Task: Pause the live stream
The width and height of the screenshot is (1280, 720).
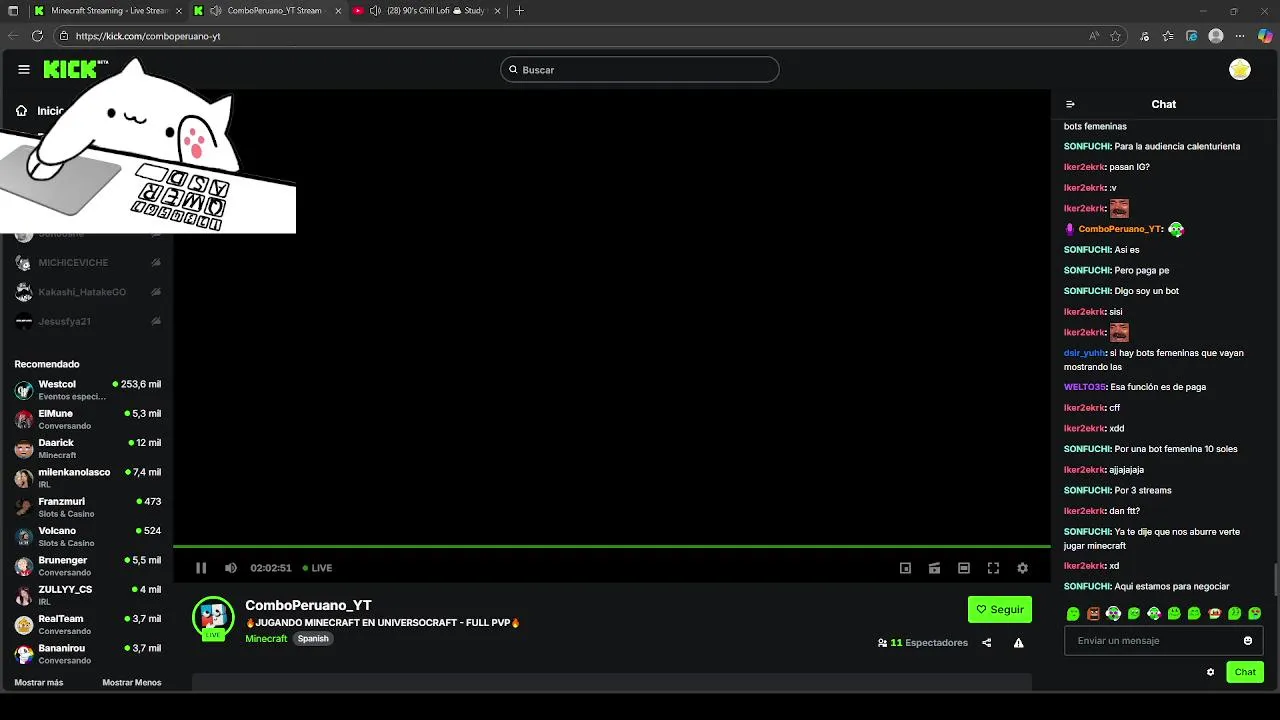Action: (x=201, y=568)
